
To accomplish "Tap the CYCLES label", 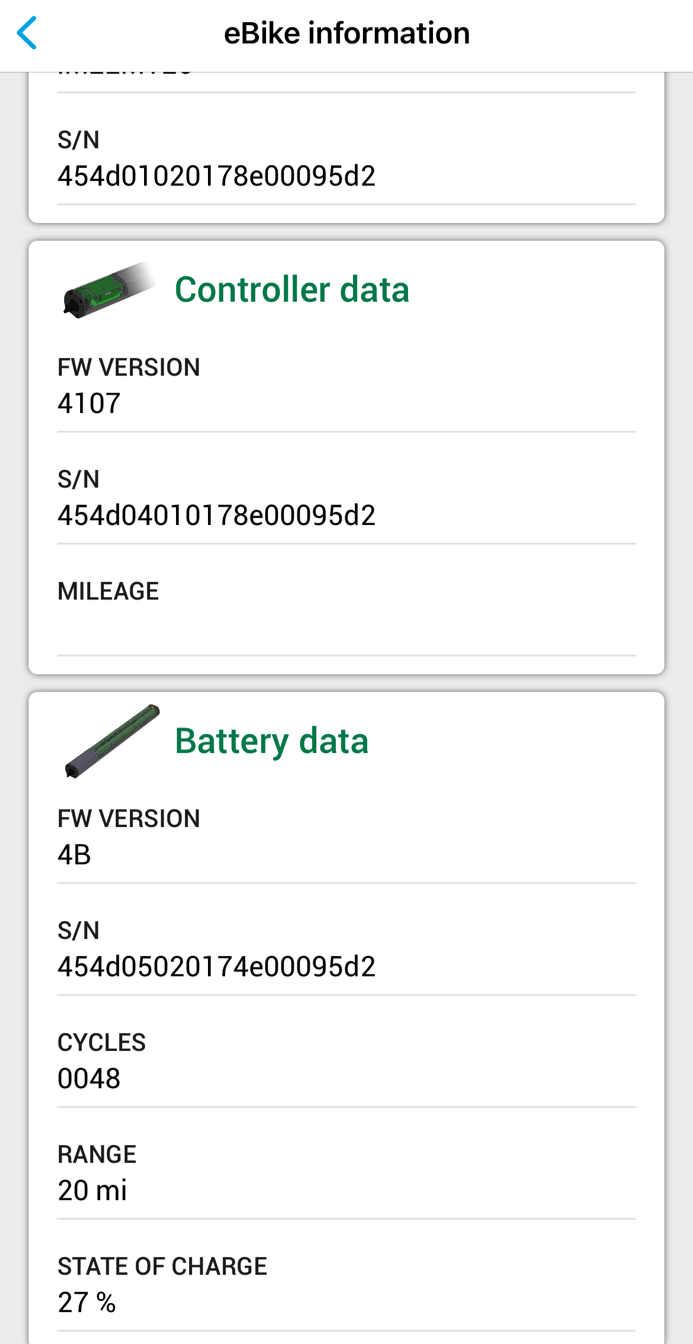I will [x=102, y=1042].
